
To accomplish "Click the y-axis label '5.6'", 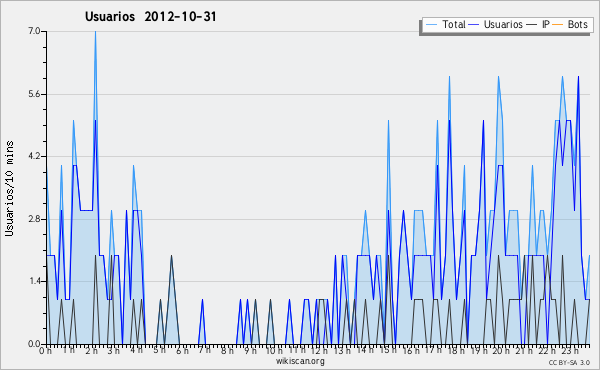I will [34, 94].
